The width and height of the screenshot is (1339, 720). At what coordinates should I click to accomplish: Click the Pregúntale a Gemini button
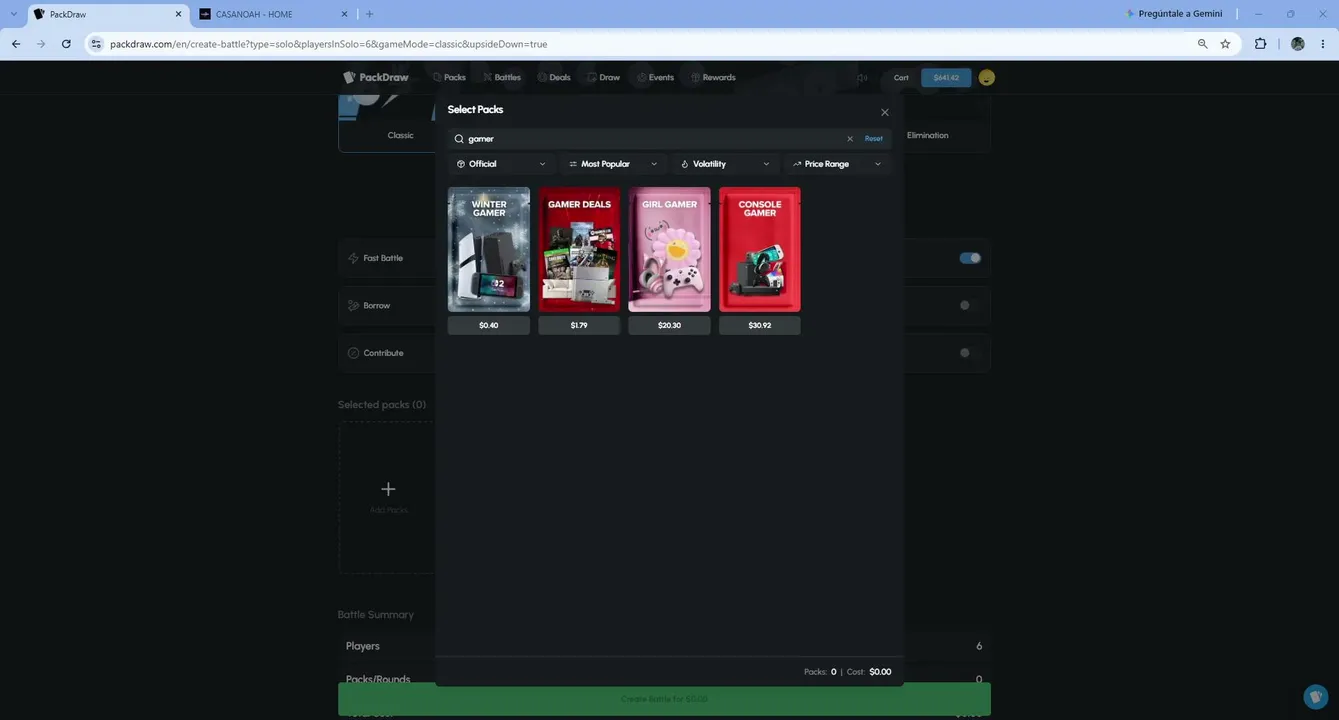pyautogui.click(x=1174, y=14)
